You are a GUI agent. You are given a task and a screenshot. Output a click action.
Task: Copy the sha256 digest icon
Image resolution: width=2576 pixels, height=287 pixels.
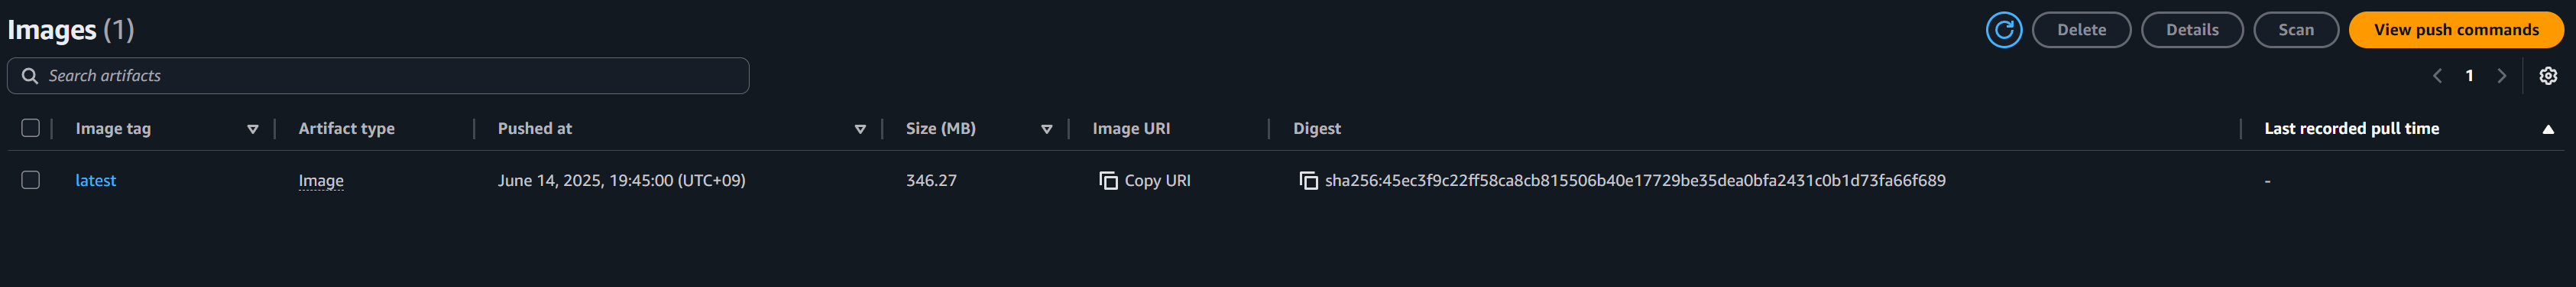click(x=1308, y=181)
